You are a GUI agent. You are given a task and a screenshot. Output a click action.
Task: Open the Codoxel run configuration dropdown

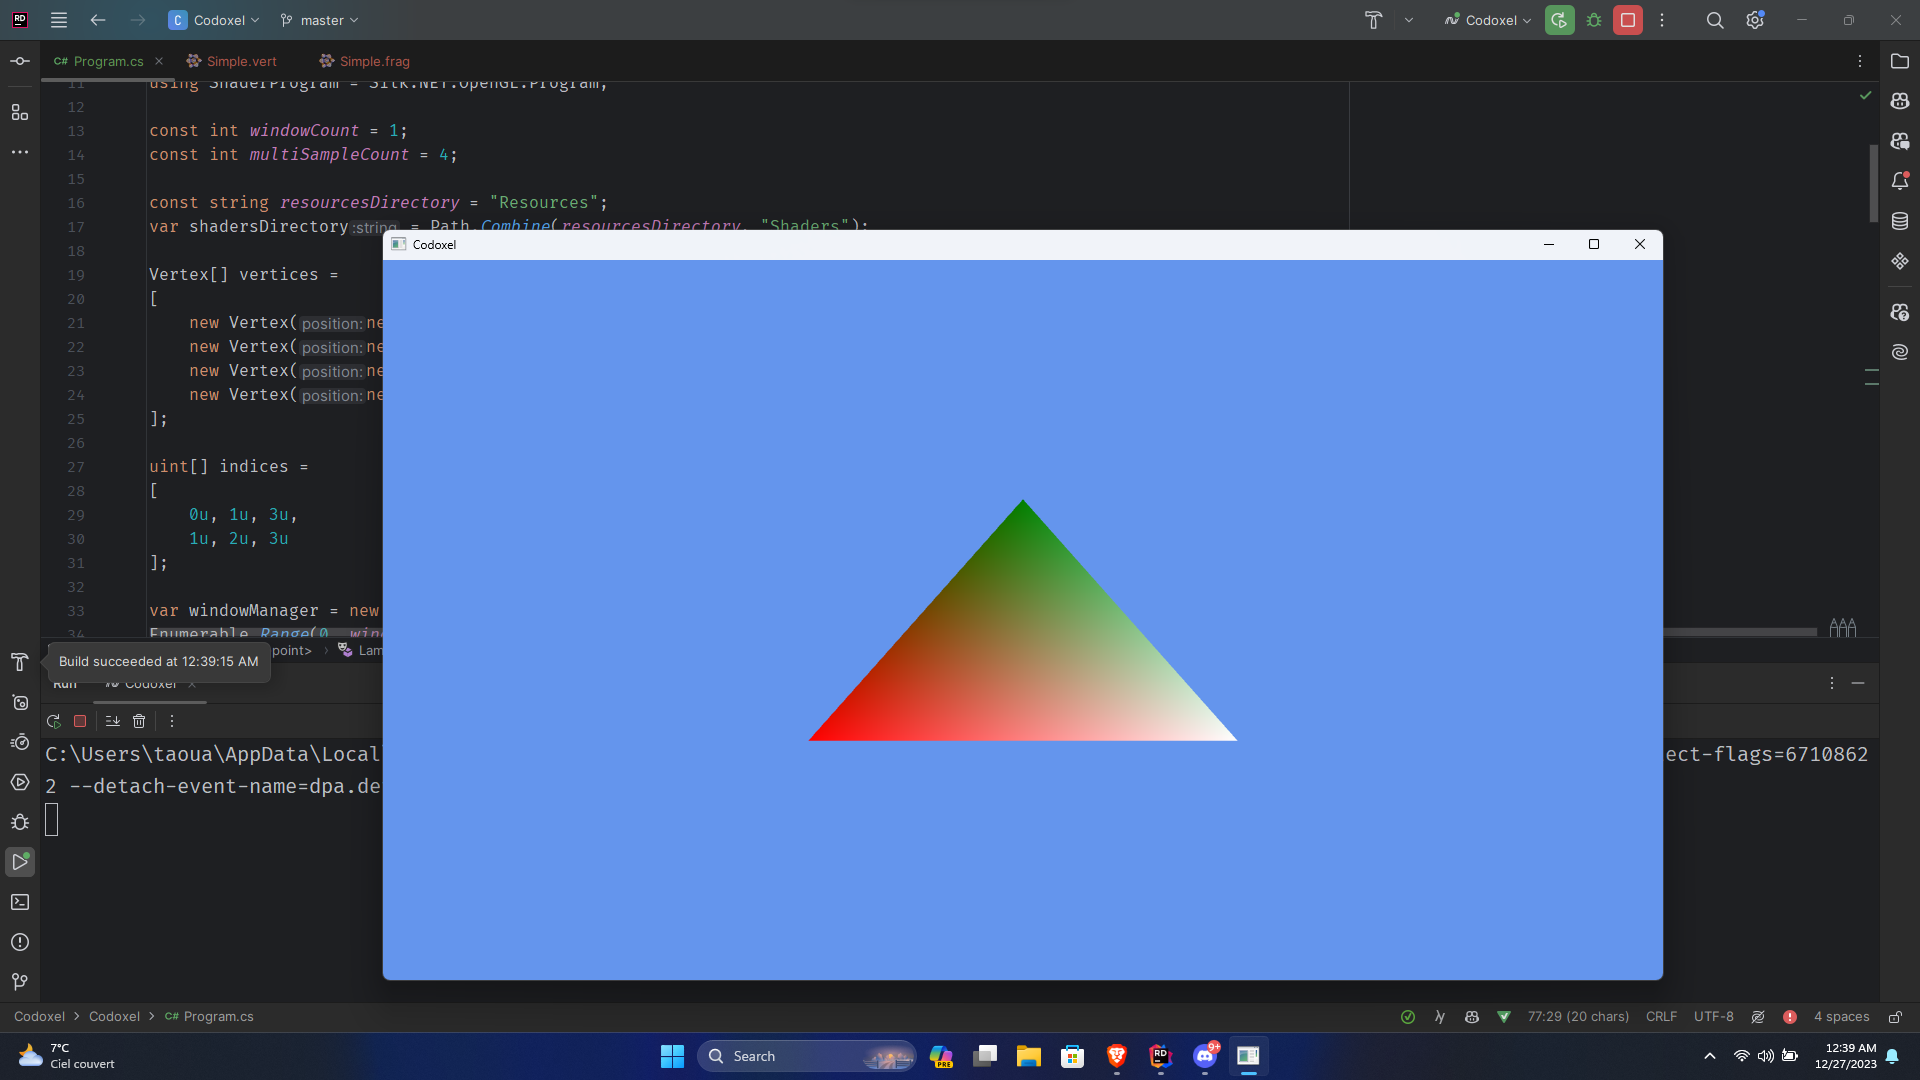(1488, 20)
